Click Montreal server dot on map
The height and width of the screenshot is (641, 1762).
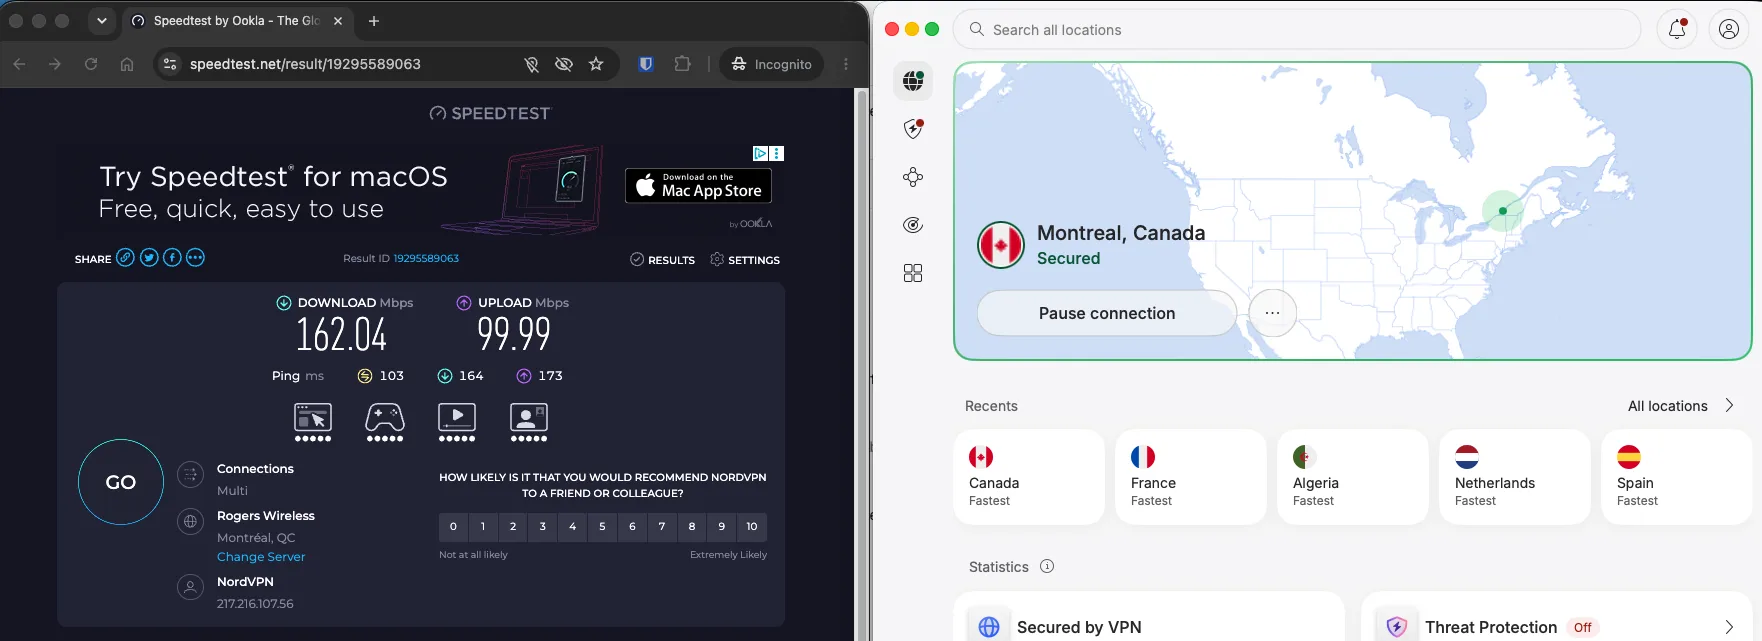1502,211
